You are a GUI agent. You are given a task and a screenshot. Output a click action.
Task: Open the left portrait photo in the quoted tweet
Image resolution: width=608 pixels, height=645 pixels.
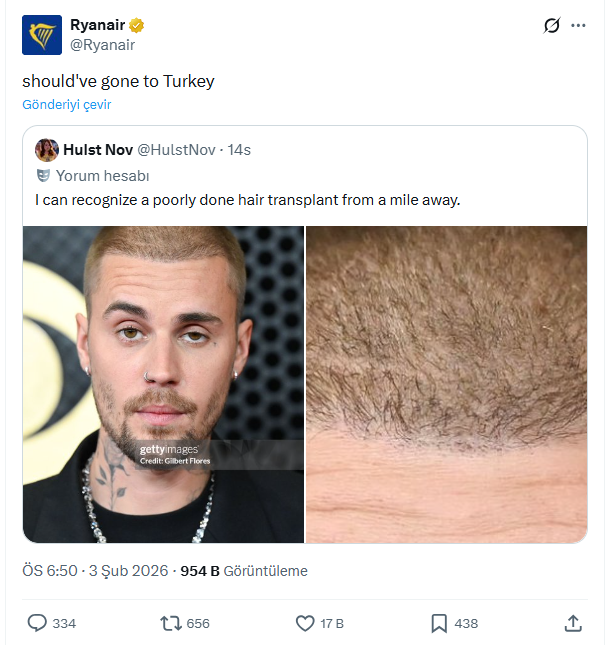point(163,384)
